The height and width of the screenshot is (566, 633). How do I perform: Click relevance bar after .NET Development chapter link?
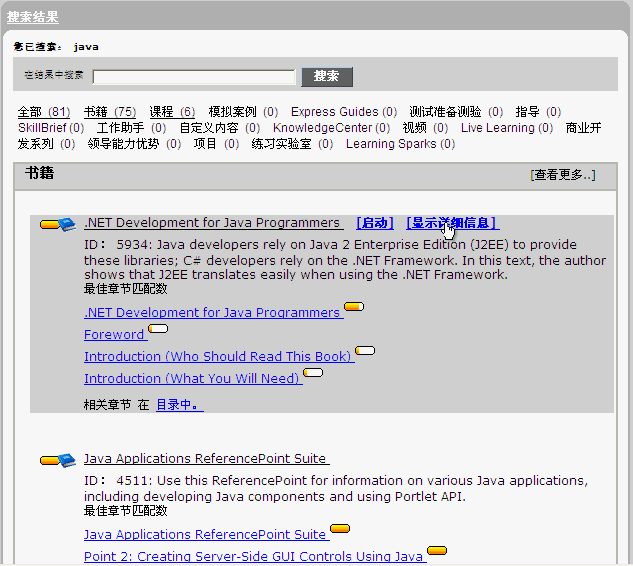click(x=354, y=306)
